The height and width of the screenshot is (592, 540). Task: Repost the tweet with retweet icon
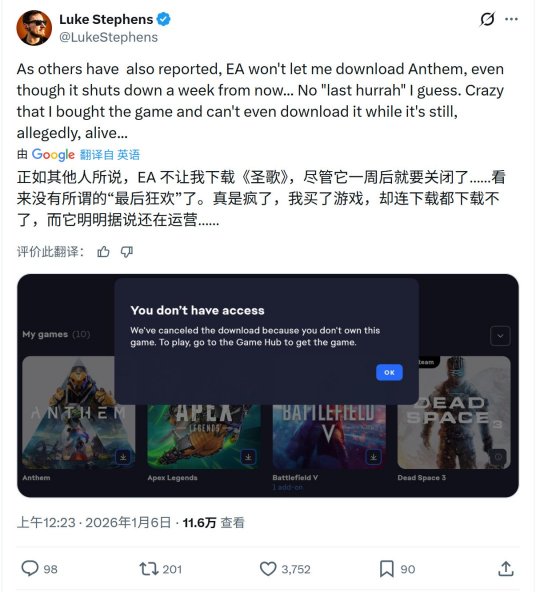tap(149, 569)
